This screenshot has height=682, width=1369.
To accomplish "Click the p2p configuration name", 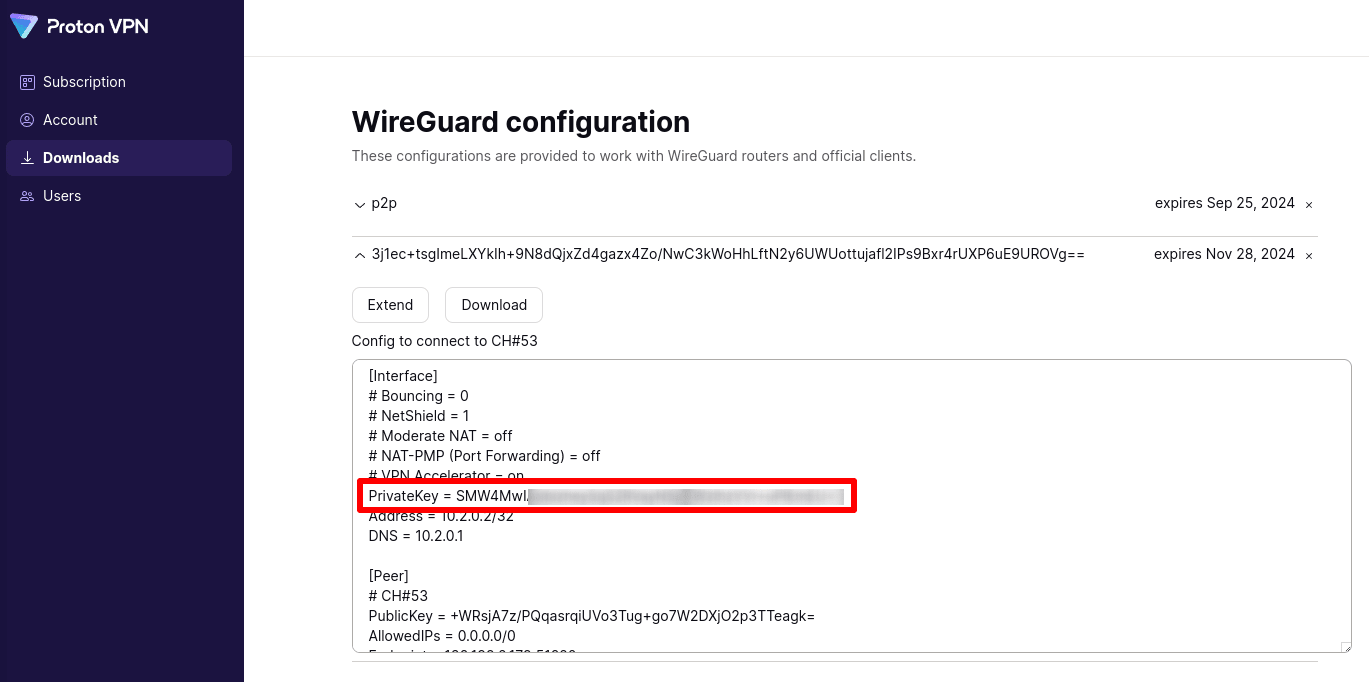I will click(x=384, y=204).
